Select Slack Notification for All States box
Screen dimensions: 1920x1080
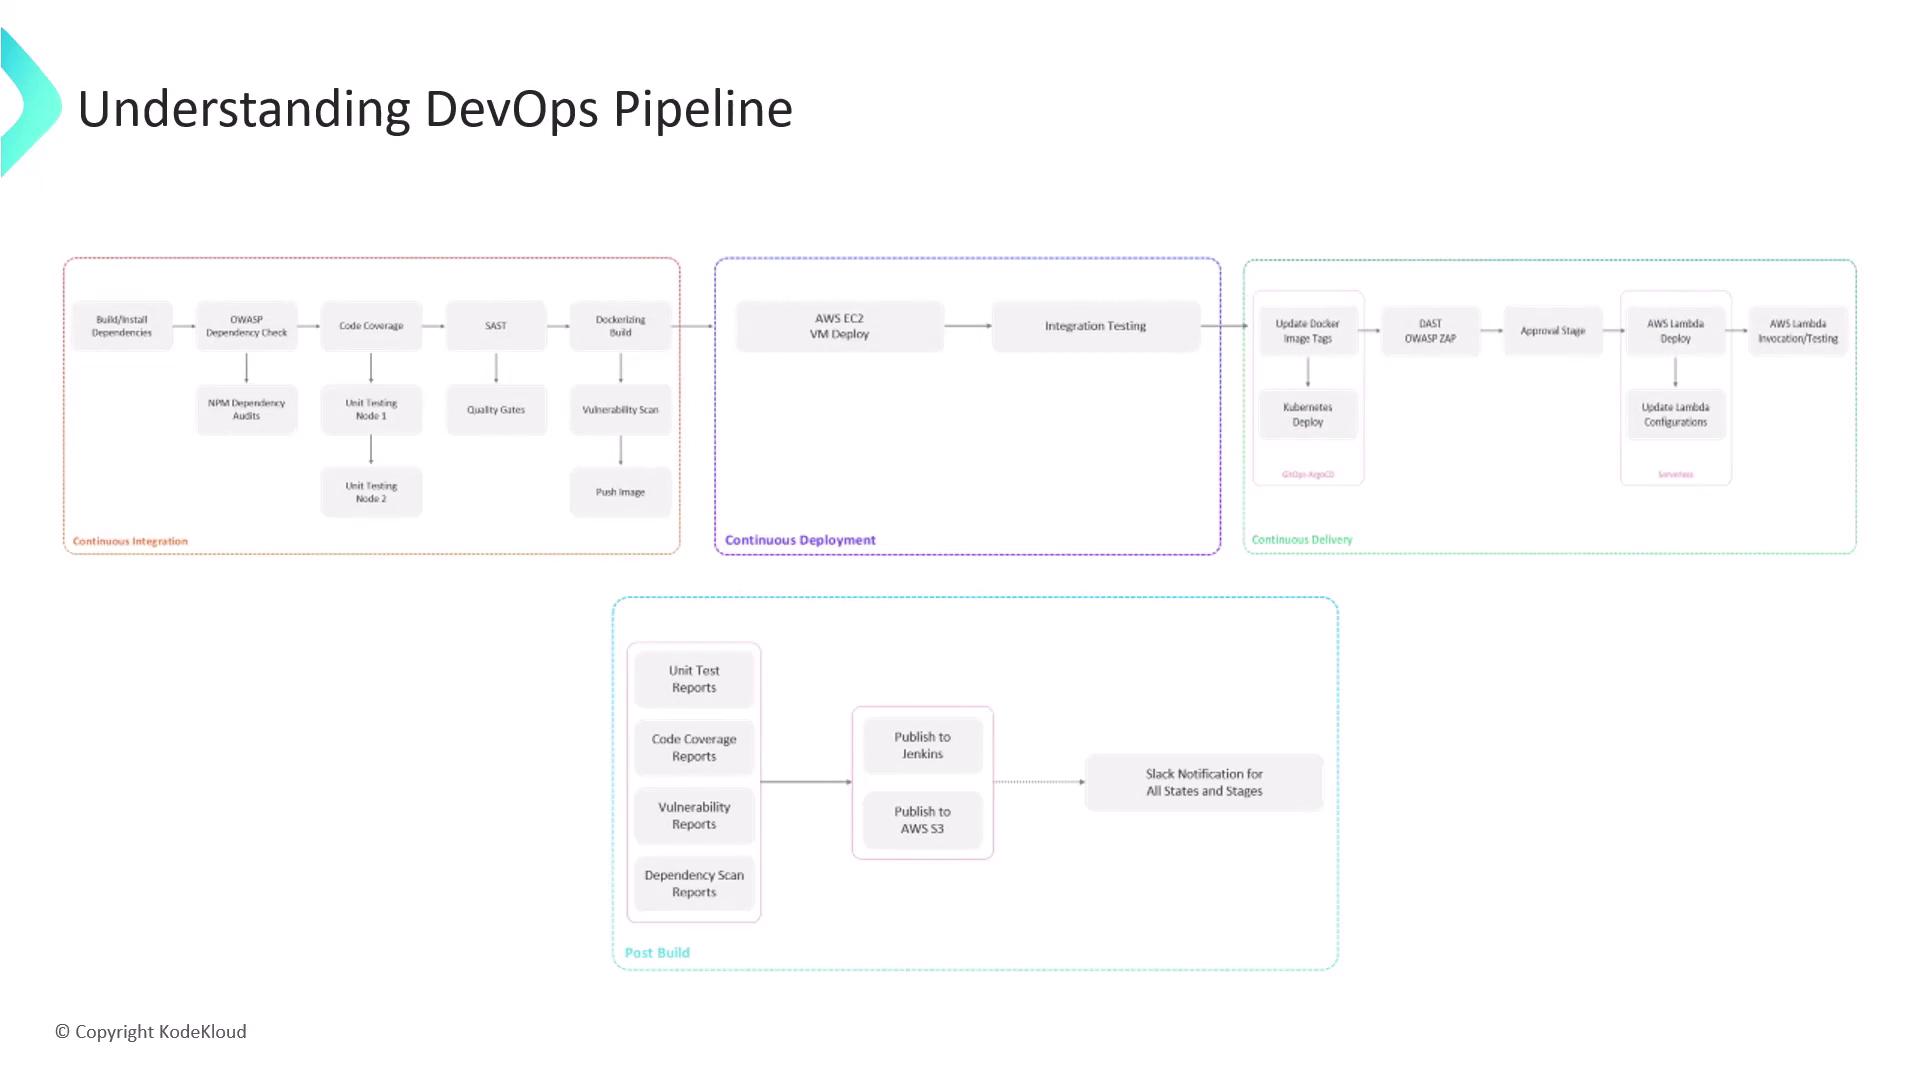(x=1204, y=782)
